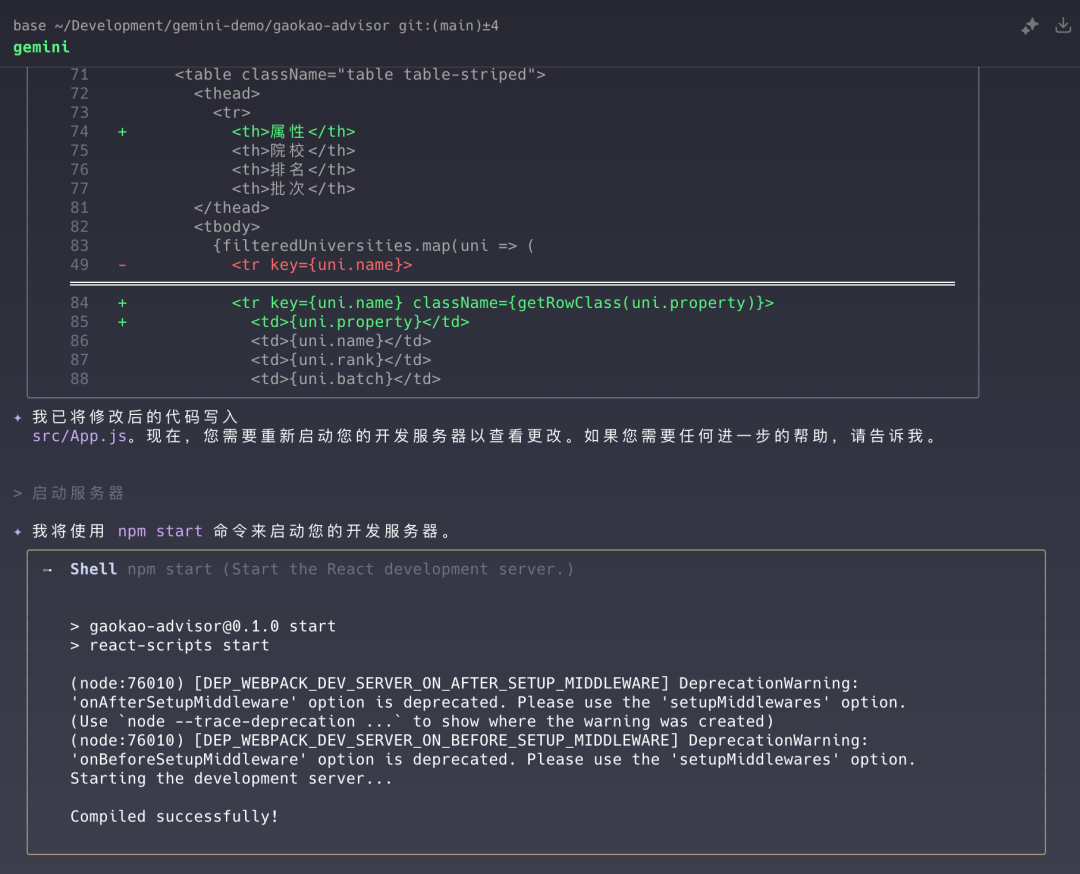
Task: Click the '<td>{uni.batch}</td>' line
Action: [x=346, y=379]
